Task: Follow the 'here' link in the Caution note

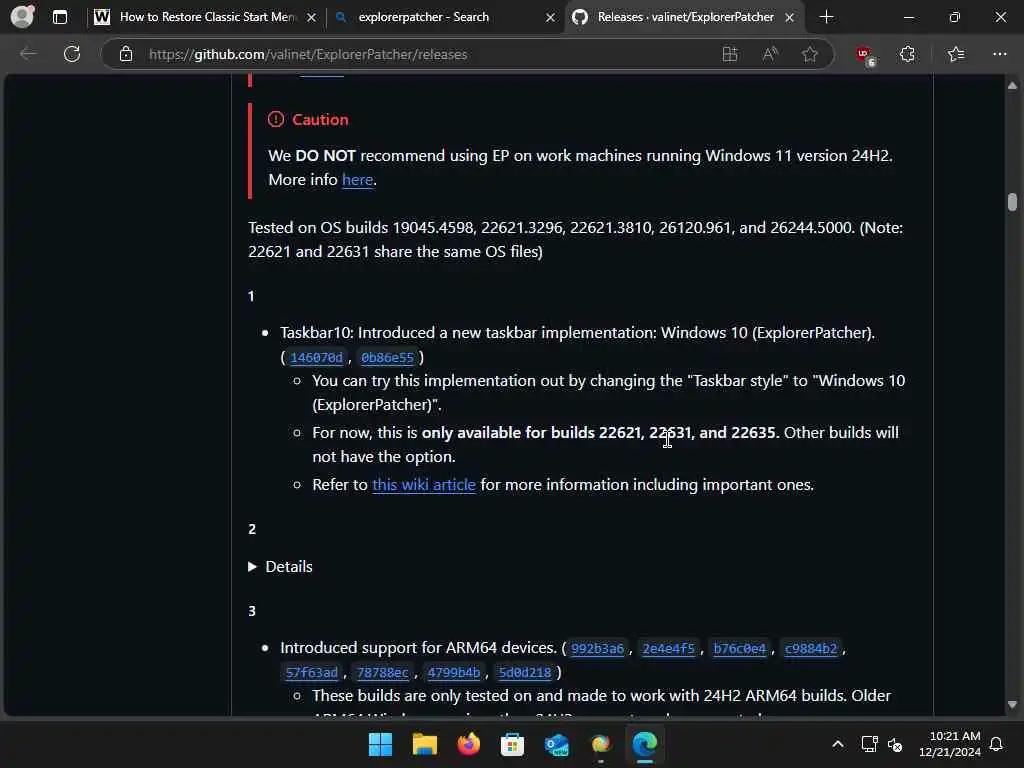Action: pyautogui.click(x=357, y=180)
